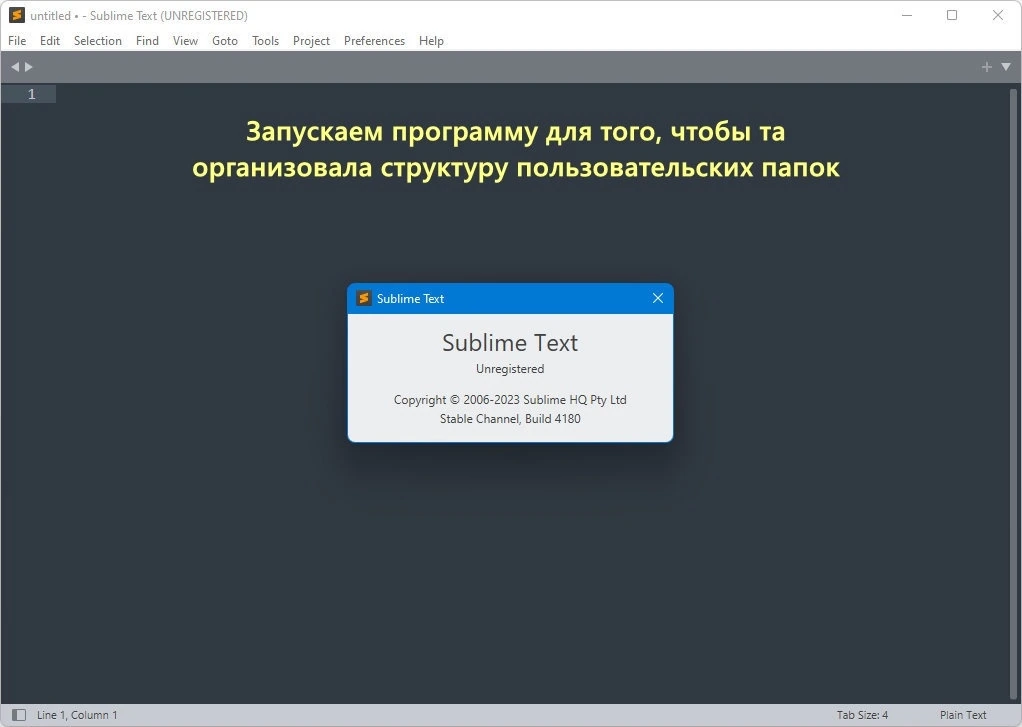Open the Tools menu
This screenshot has height=727, width=1022.
coord(265,40)
